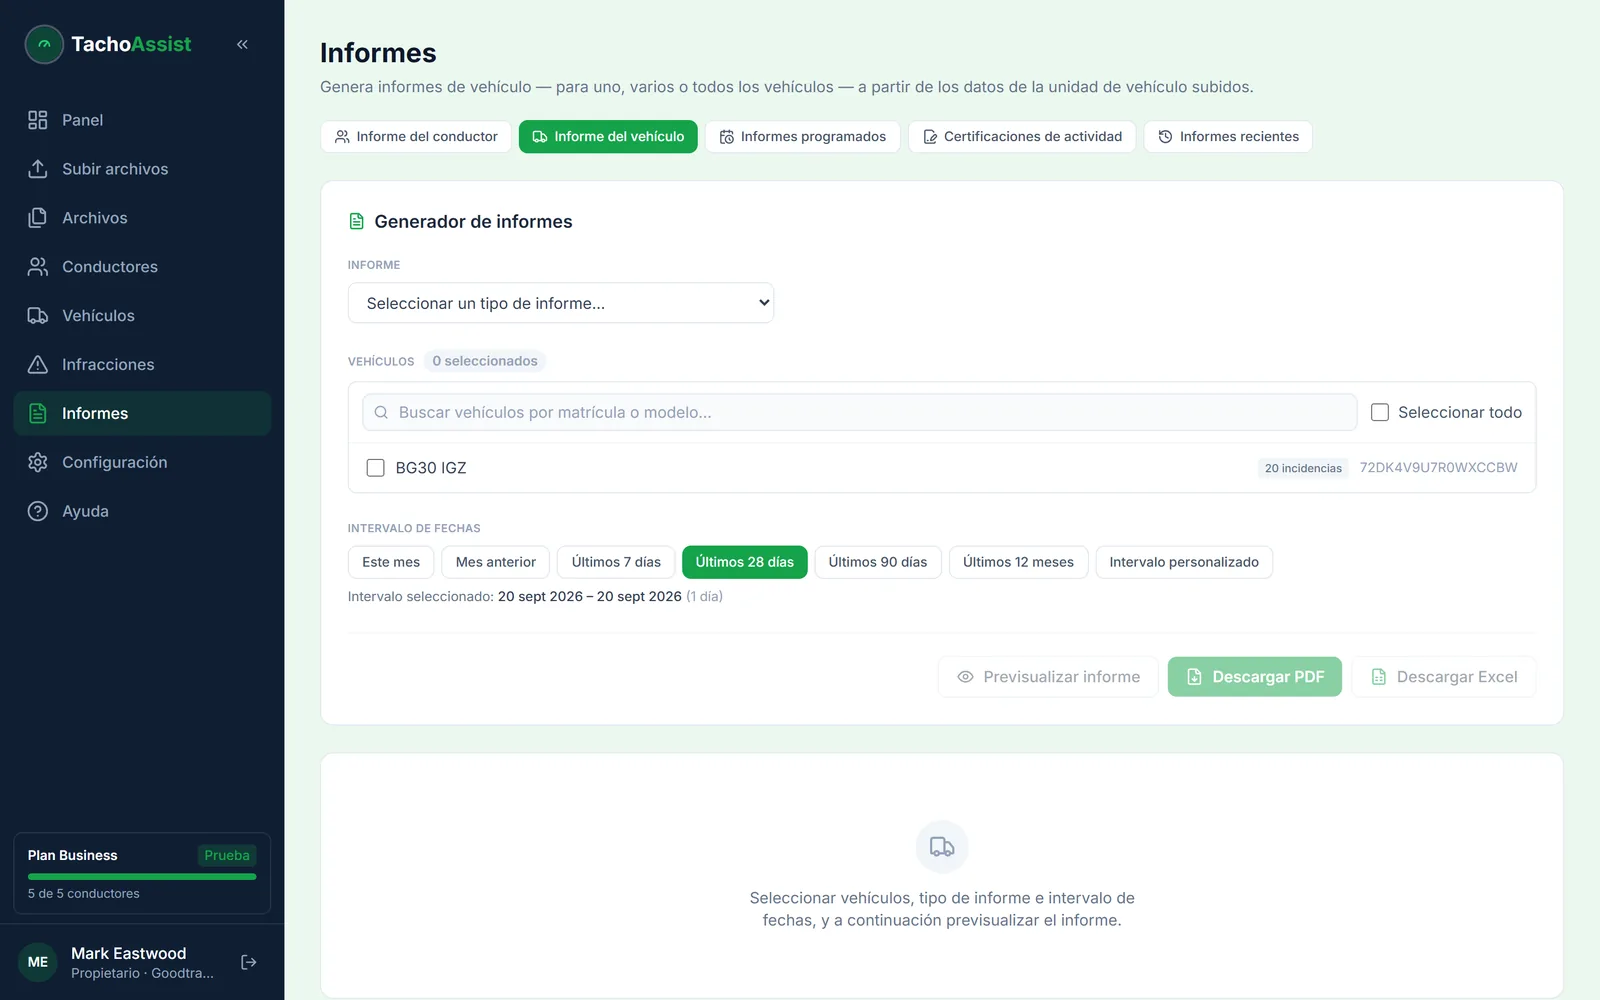Focus the Buscar vehículos search field

860,412
